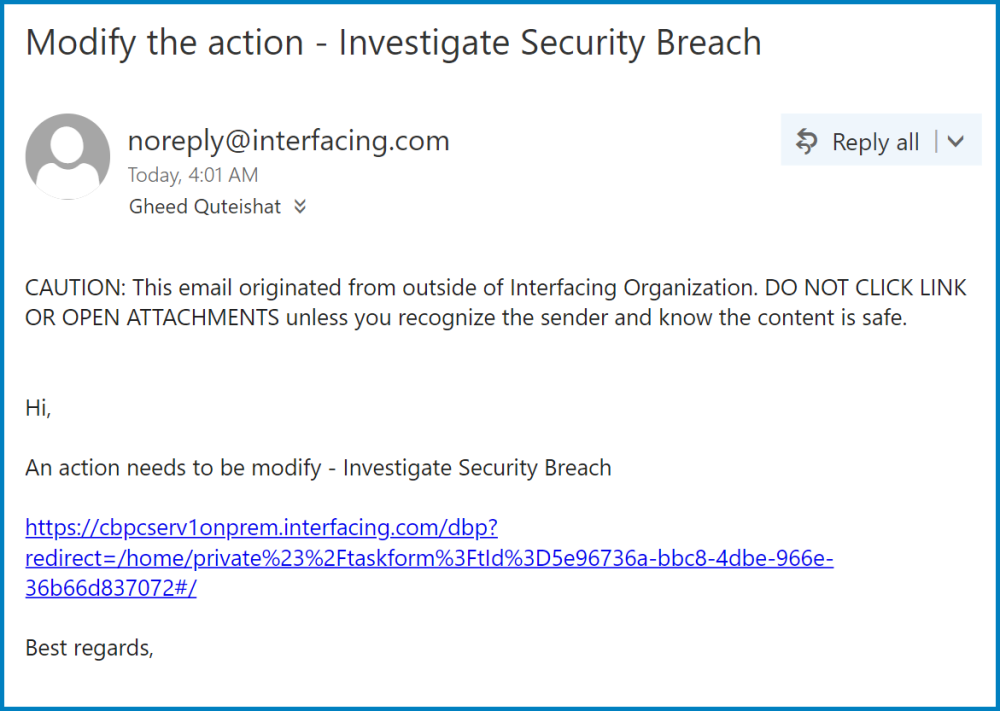1000x711 pixels.
Task: Click sender address noreply@interfacing.com
Action: [288, 141]
